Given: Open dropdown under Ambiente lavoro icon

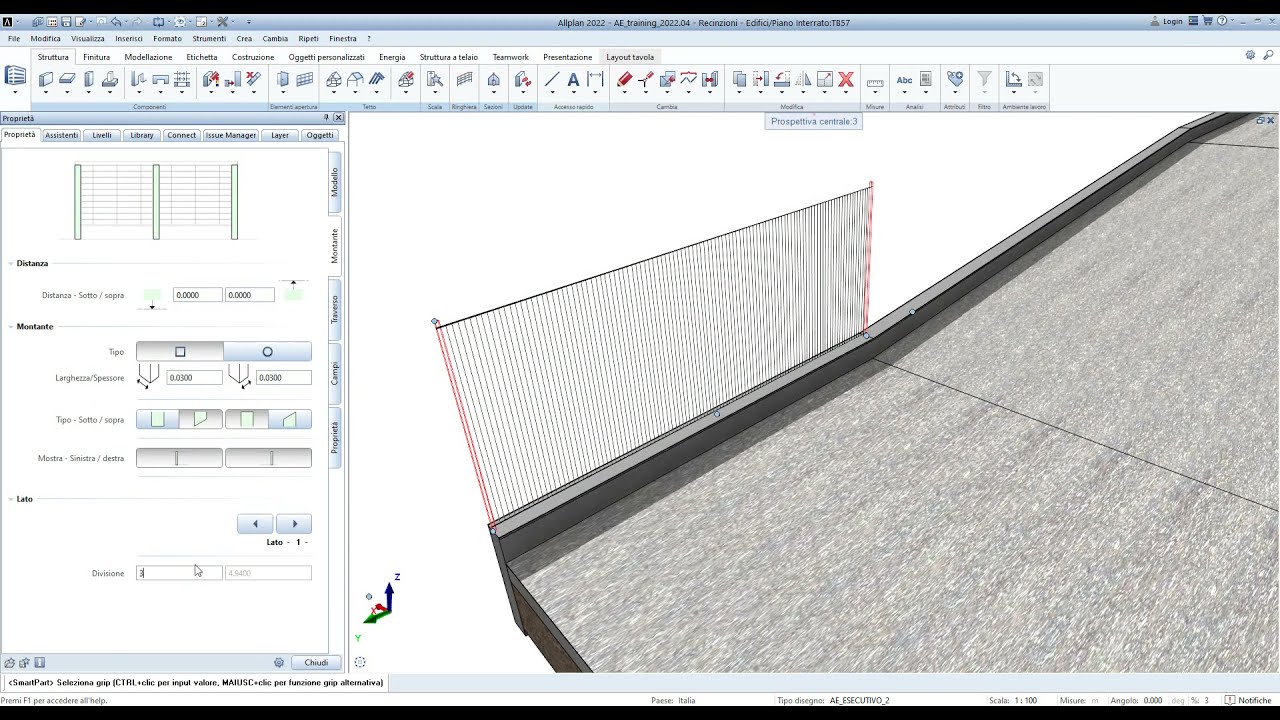Looking at the screenshot, I should [x=1013, y=93].
